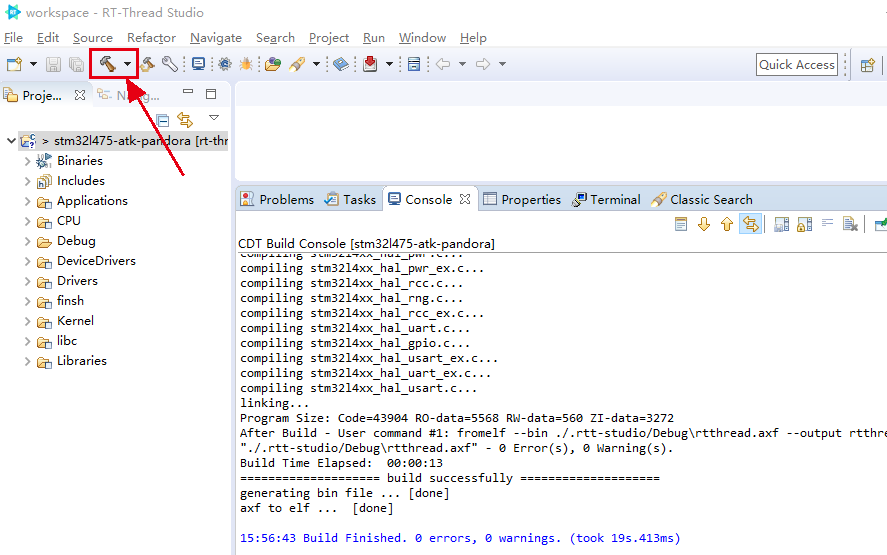
Task: Switch to the Classic Search tab
Action: pyautogui.click(x=702, y=200)
